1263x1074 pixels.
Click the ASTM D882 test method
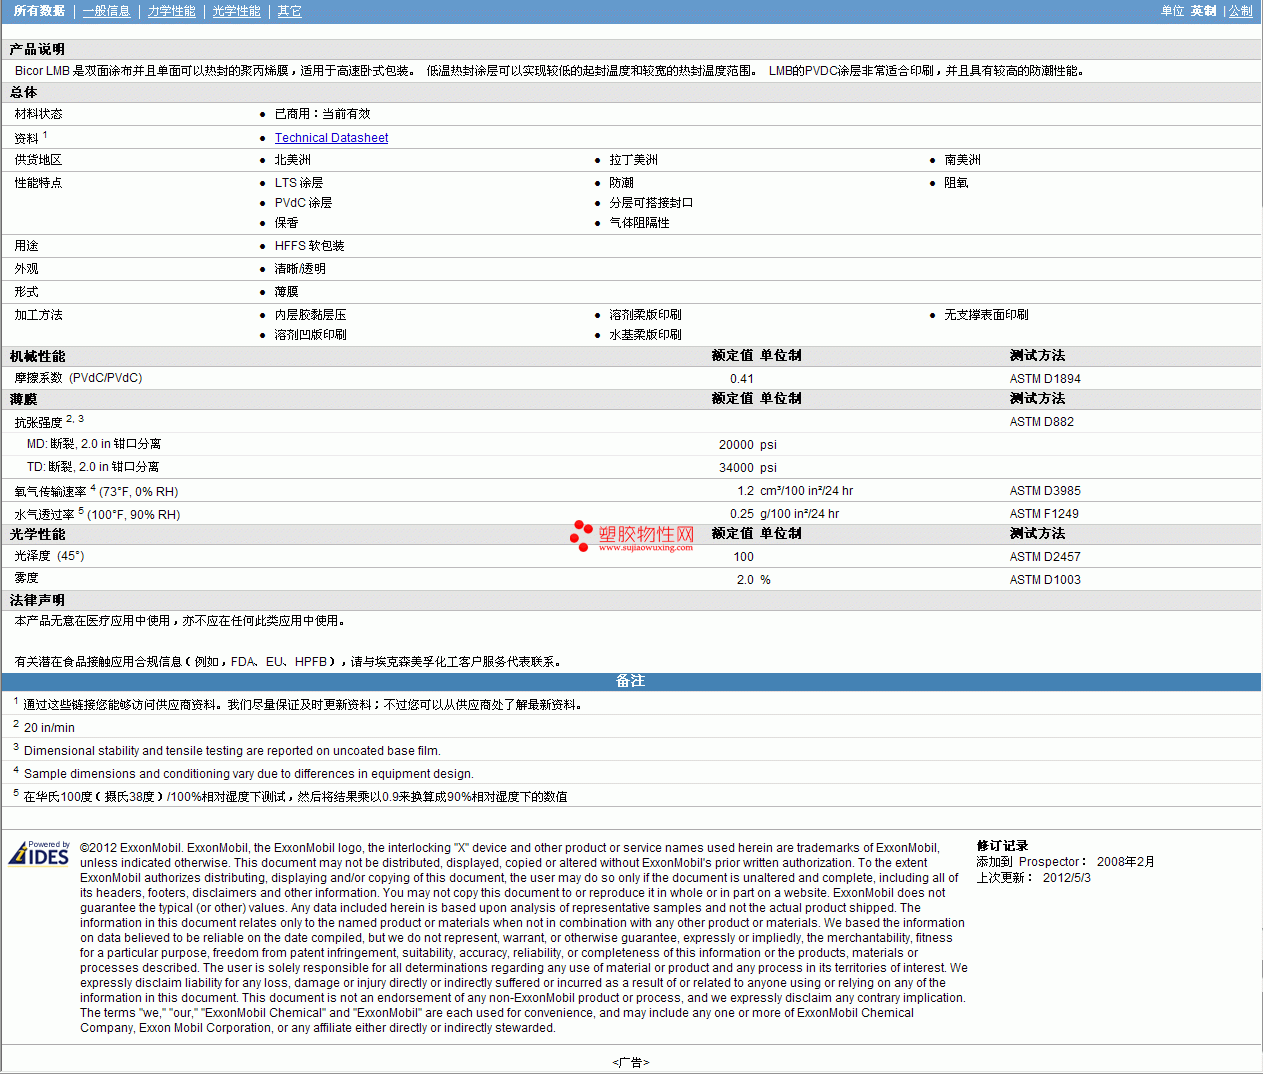1041,422
